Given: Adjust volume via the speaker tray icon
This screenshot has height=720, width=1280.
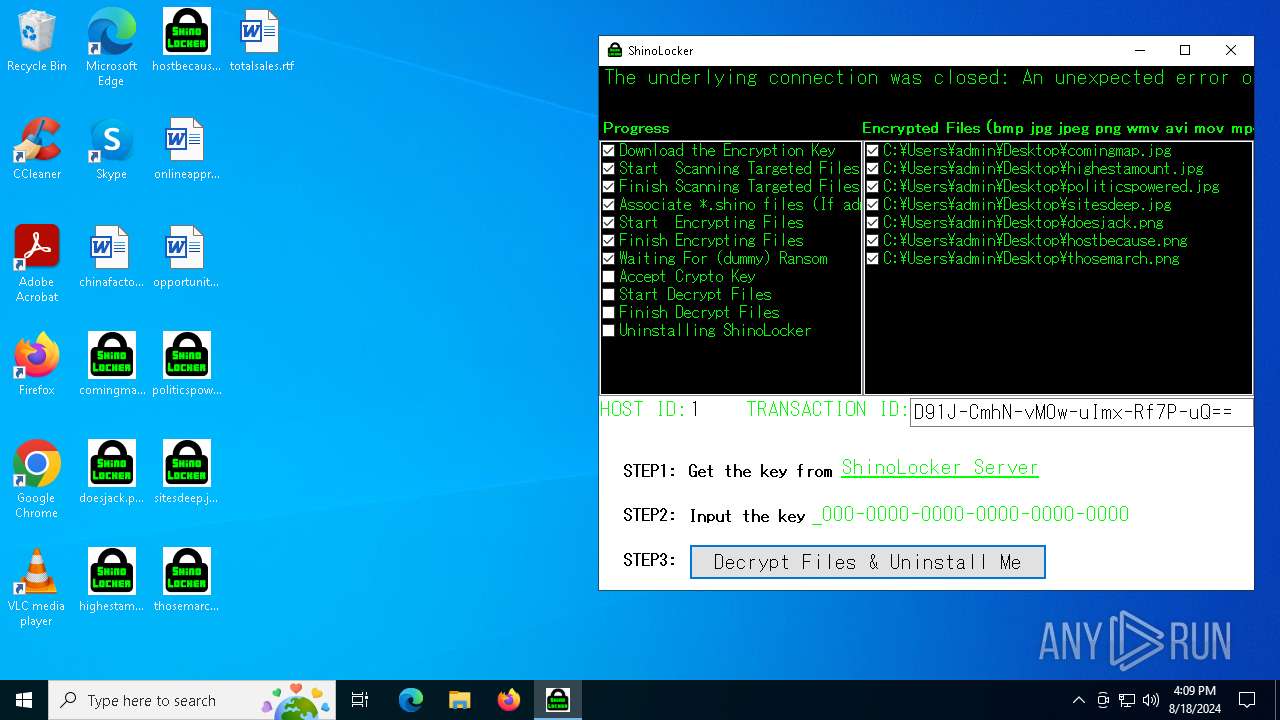Looking at the screenshot, I should pos(1151,700).
